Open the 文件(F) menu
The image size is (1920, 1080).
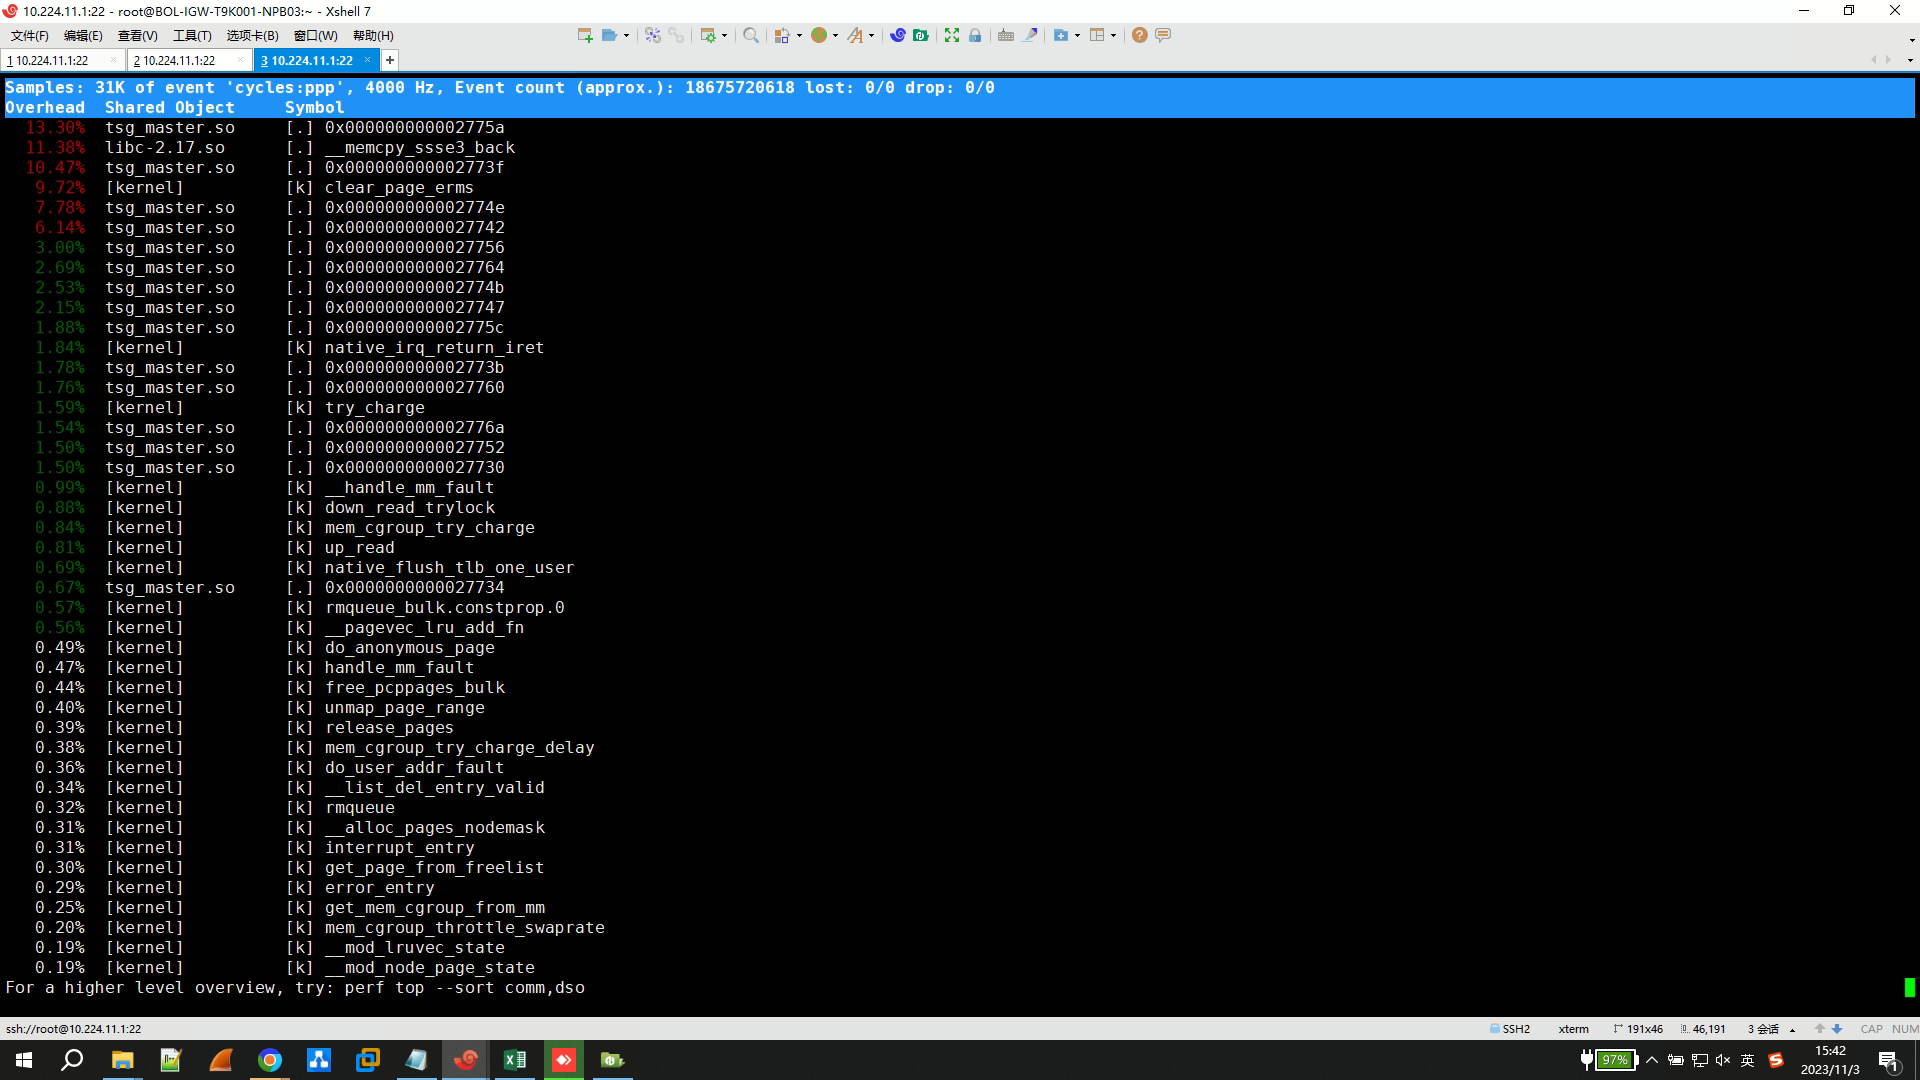click(x=29, y=35)
